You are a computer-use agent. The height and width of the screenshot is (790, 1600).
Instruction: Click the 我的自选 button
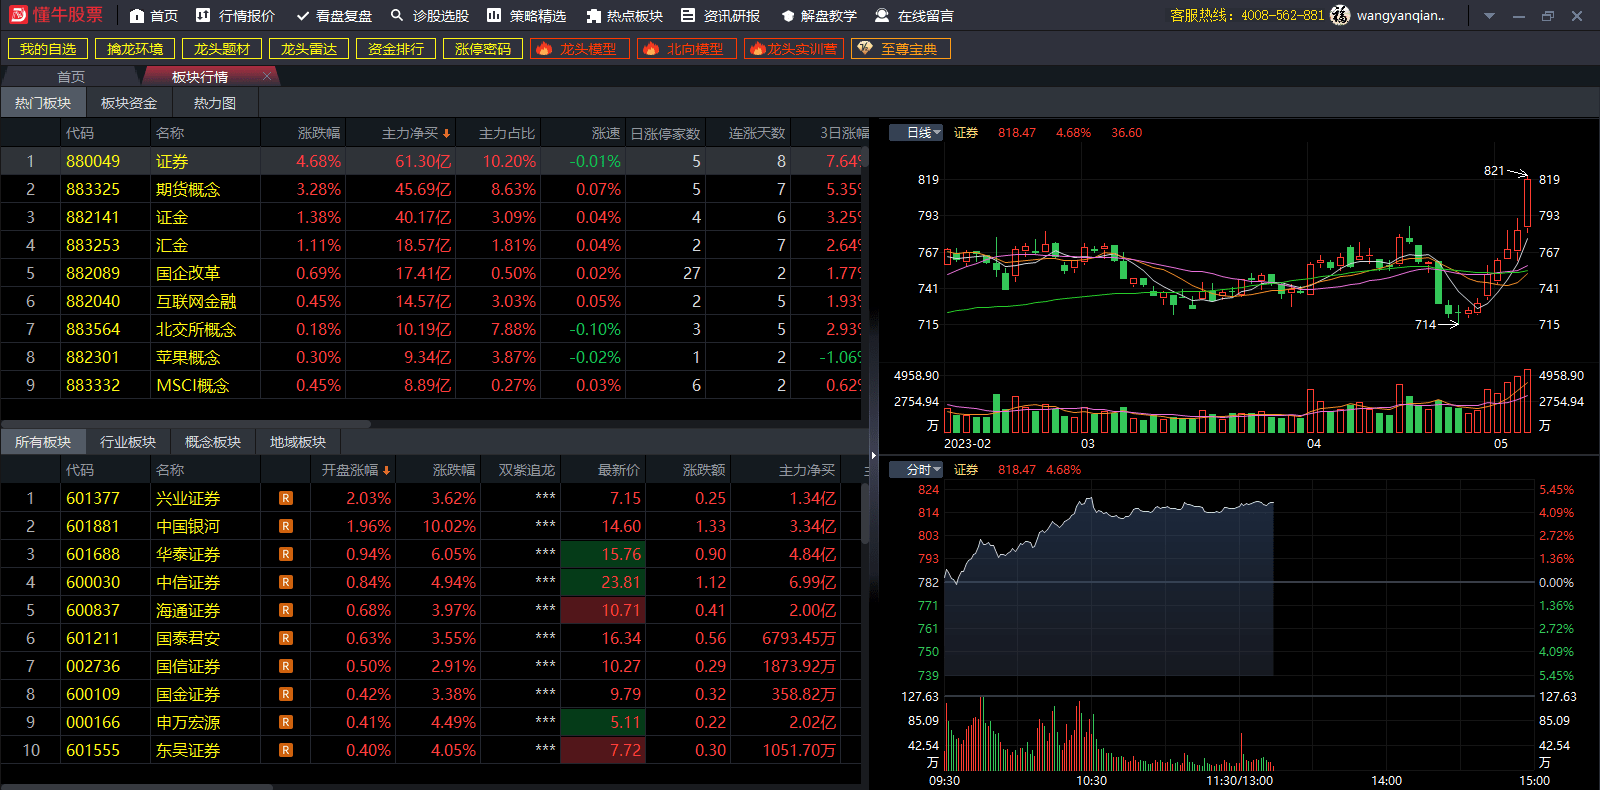pos(48,49)
